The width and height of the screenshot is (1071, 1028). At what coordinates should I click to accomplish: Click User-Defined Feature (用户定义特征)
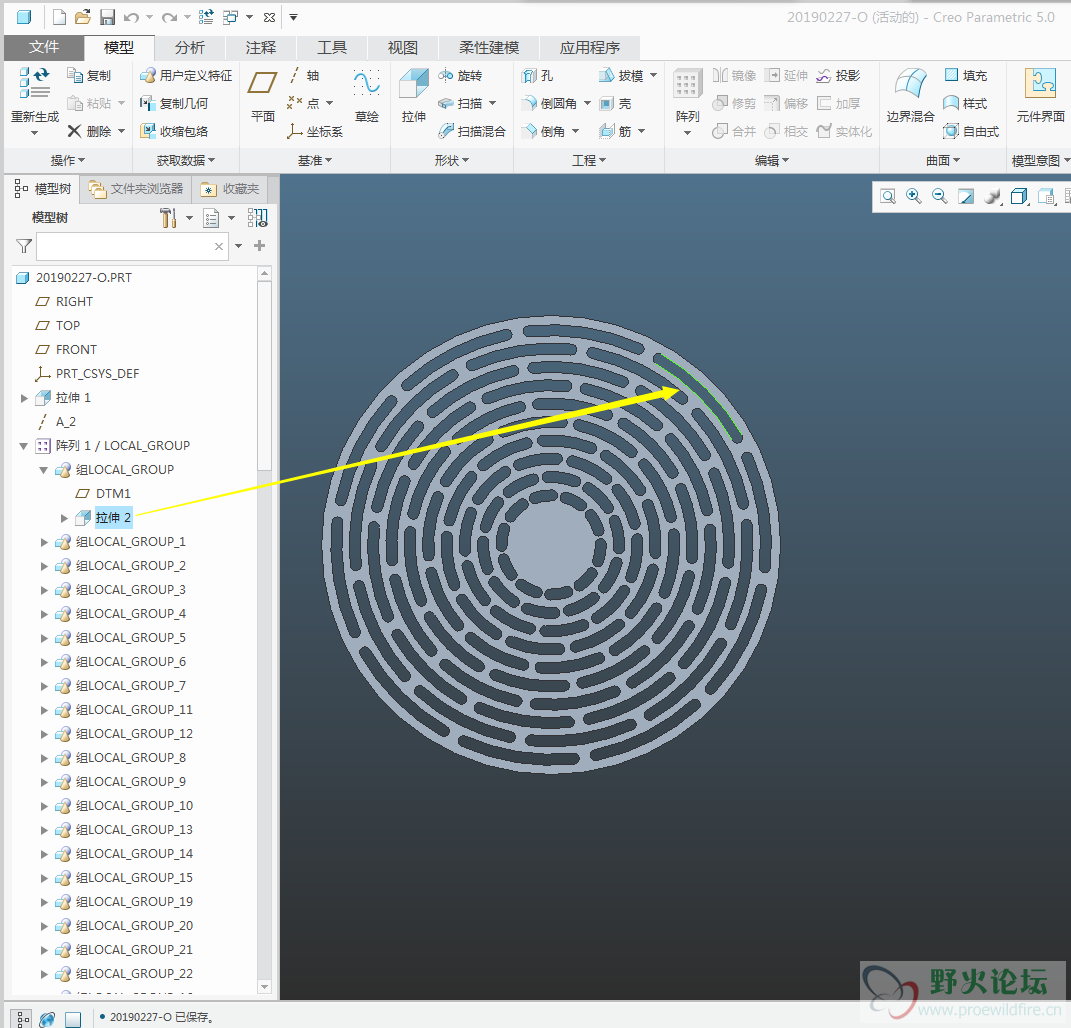pos(186,76)
